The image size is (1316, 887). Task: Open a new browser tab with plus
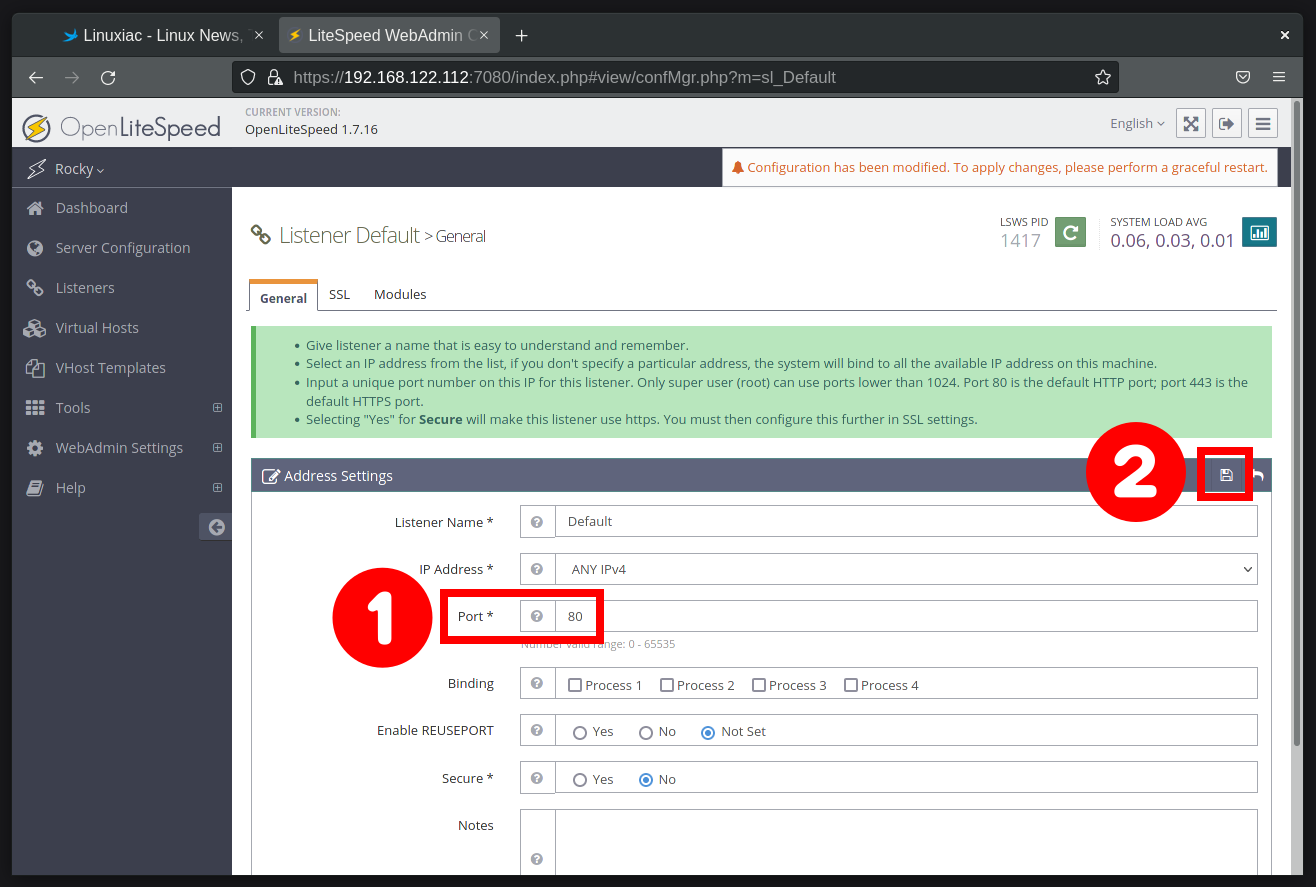[521, 36]
